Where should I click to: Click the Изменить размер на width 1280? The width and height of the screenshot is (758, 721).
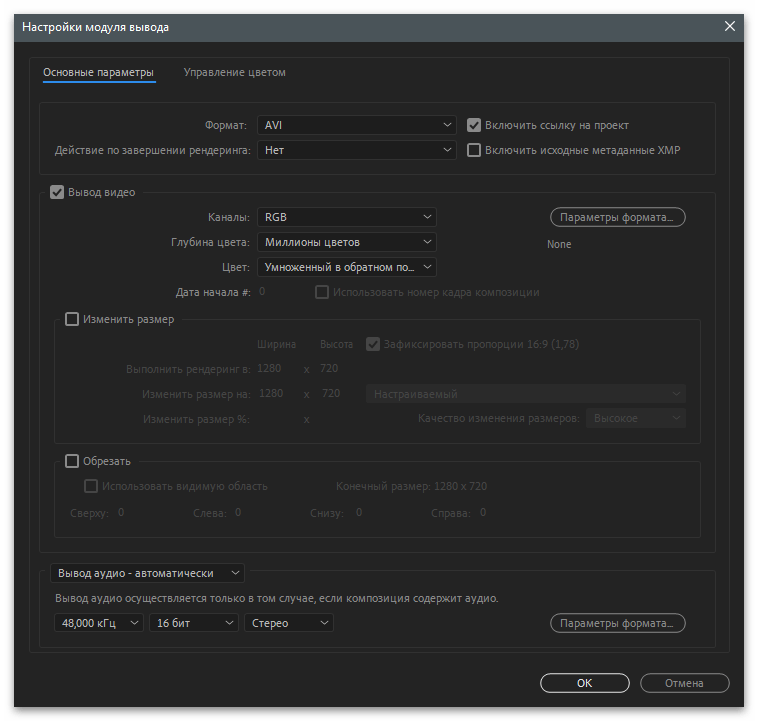[x=271, y=394]
